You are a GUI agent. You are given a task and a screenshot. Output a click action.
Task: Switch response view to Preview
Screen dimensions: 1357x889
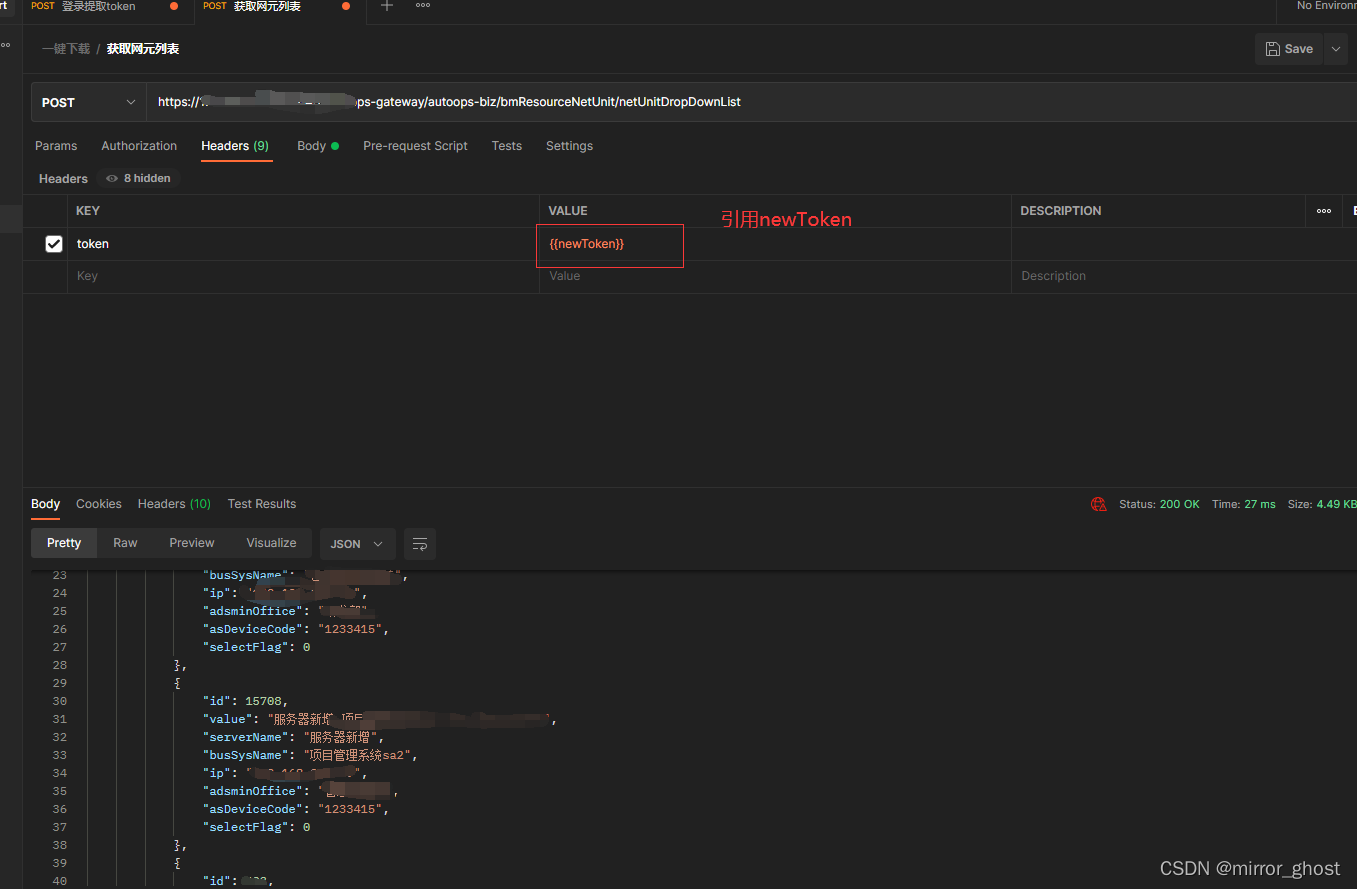tap(192, 543)
